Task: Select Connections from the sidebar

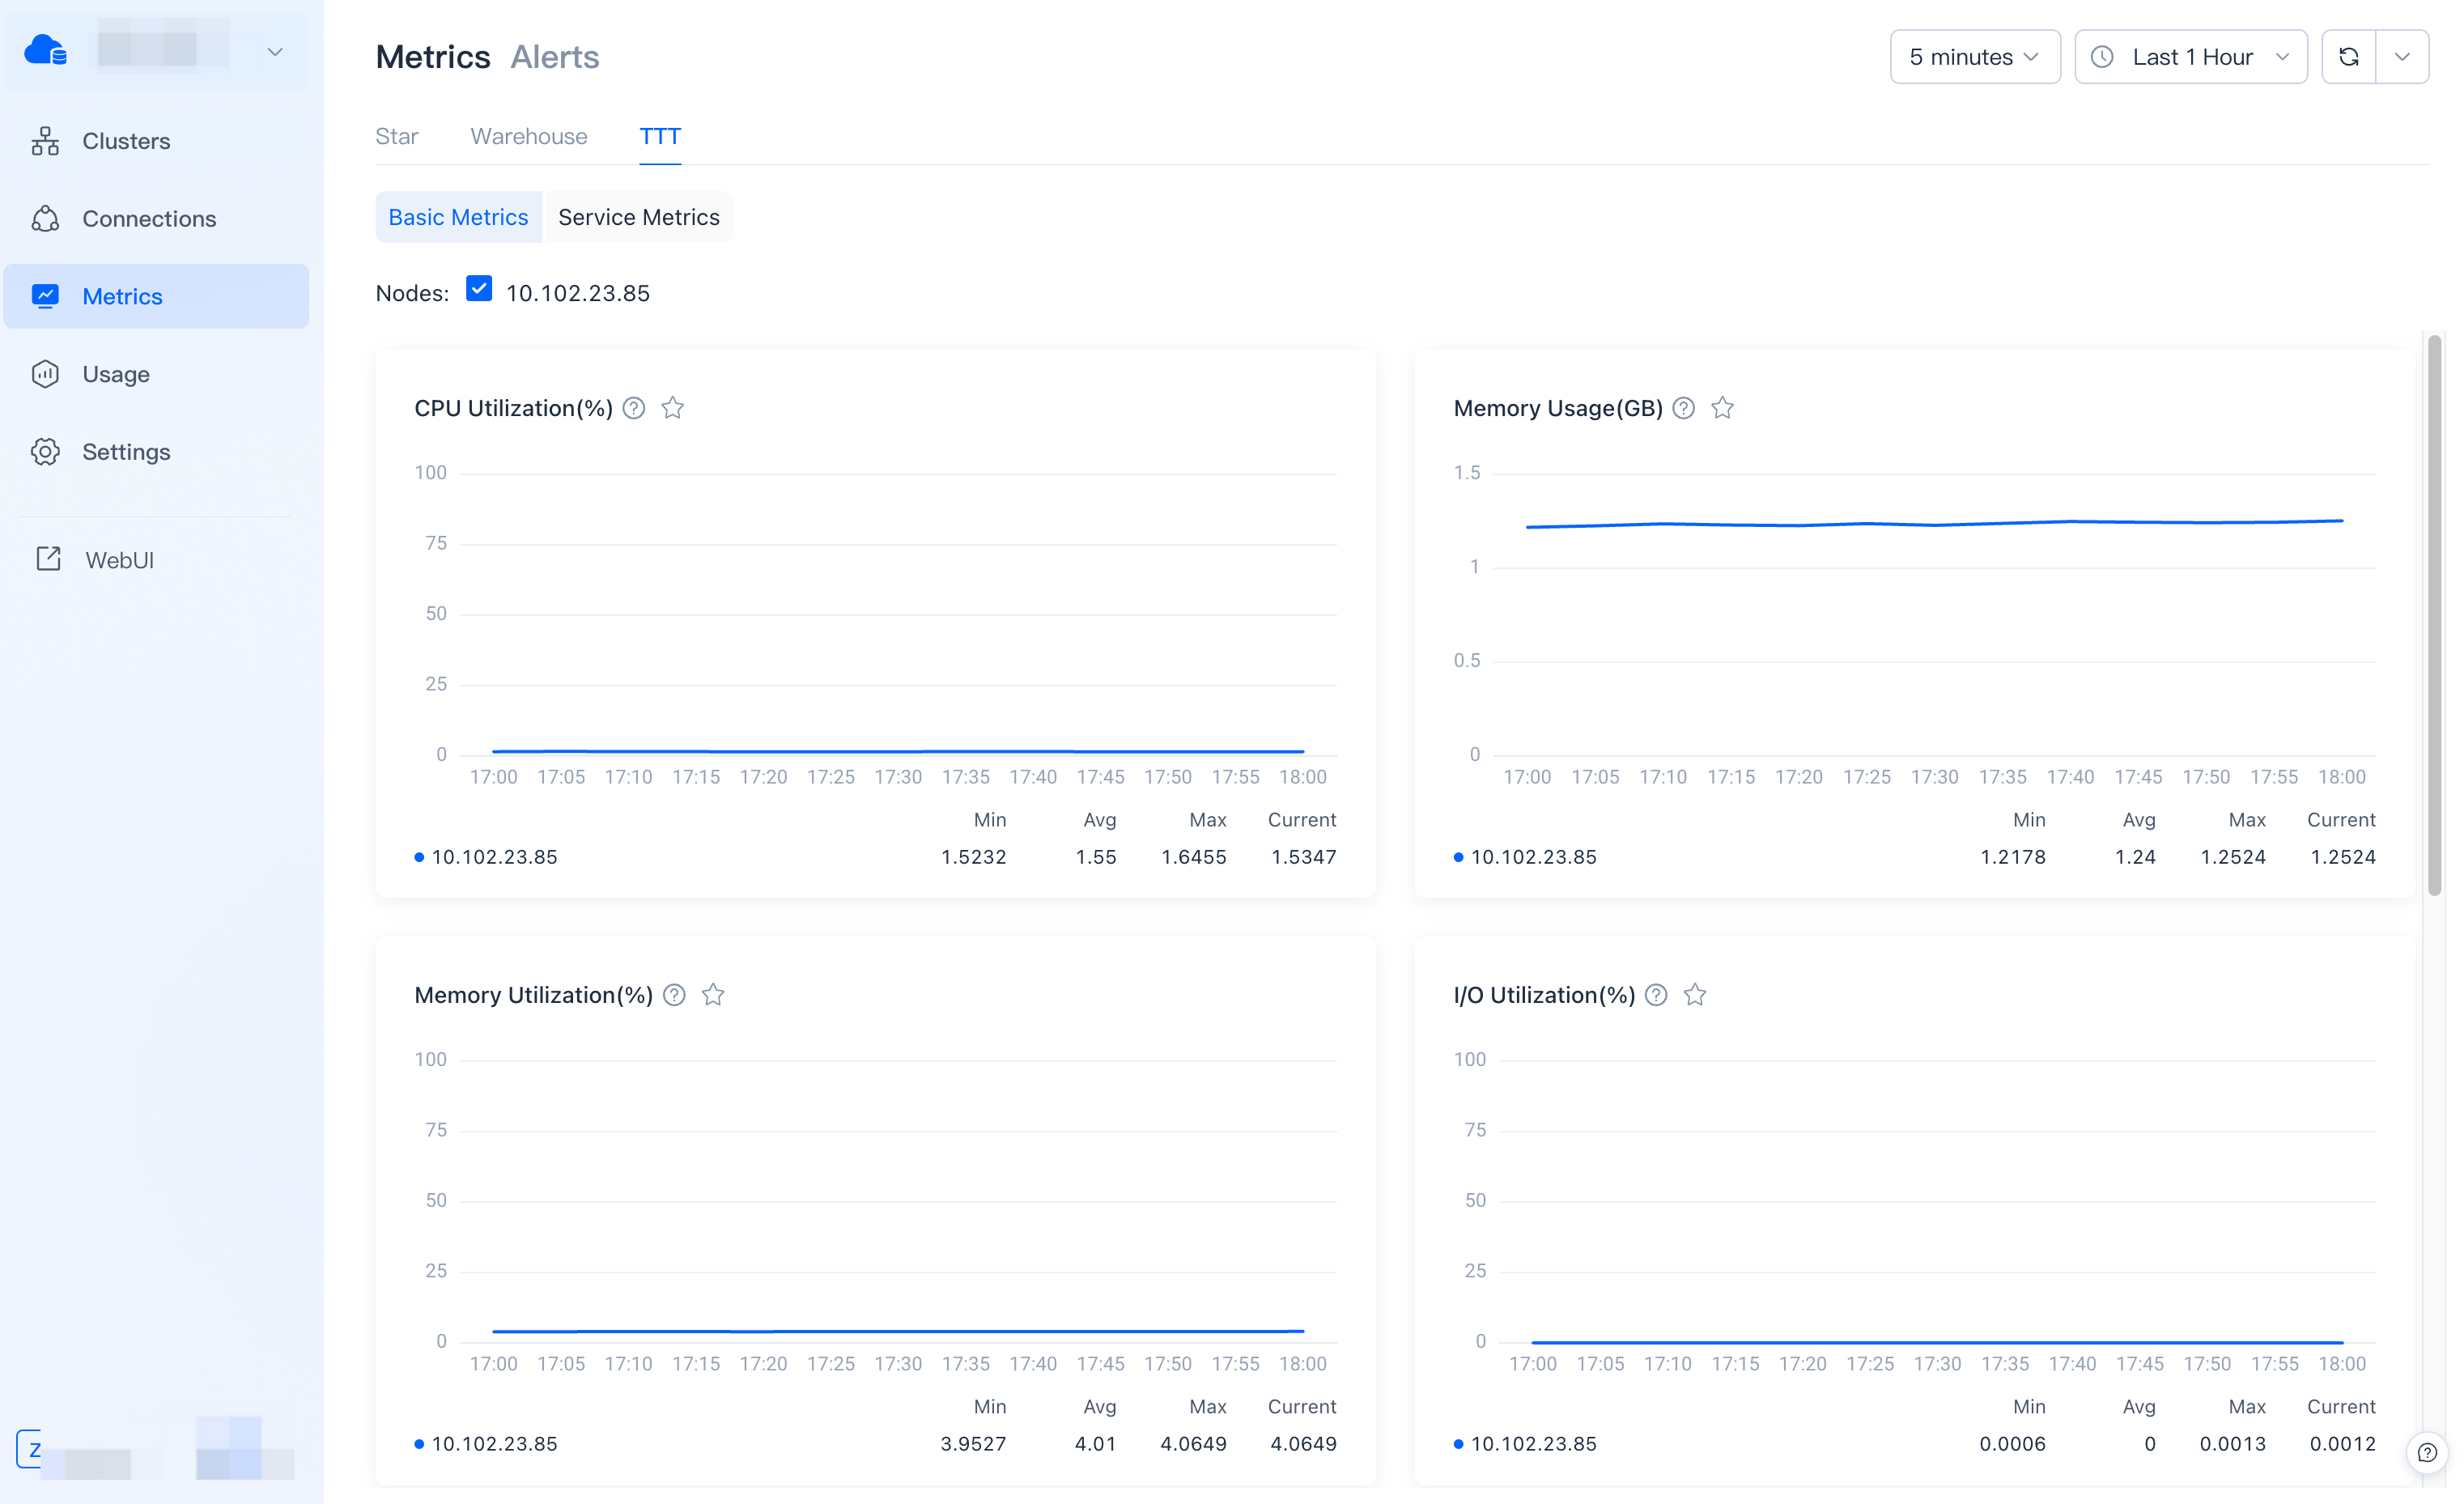Action: [148, 218]
